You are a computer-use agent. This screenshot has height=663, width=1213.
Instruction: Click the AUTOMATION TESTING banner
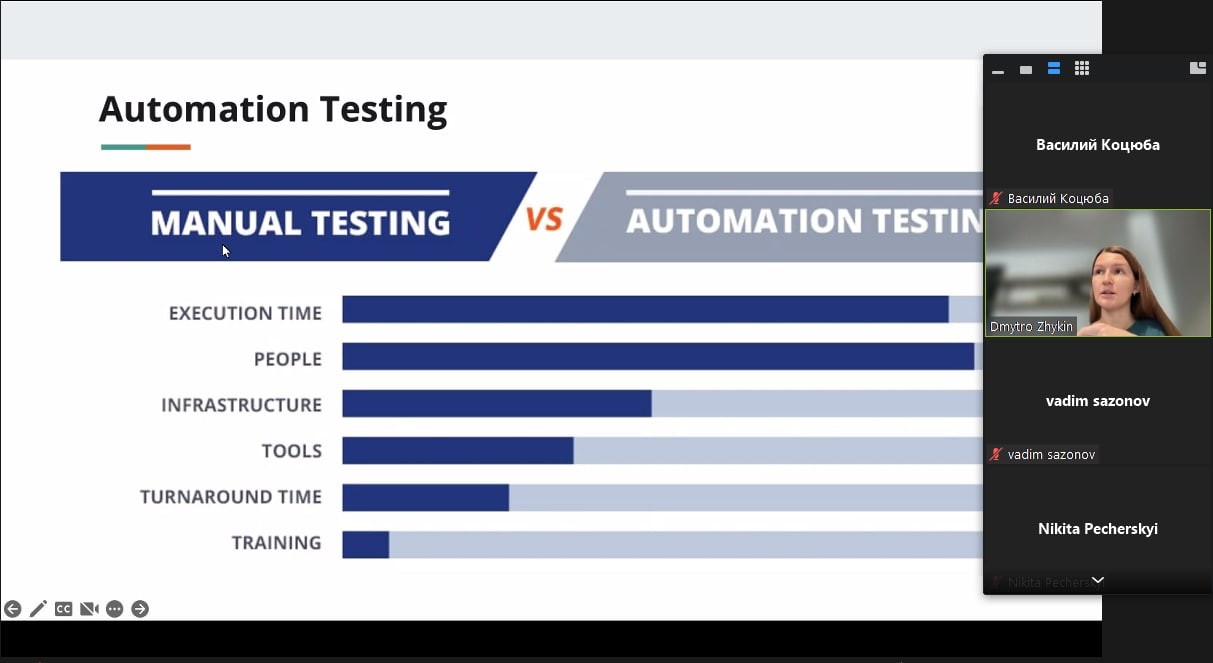pos(770,217)
